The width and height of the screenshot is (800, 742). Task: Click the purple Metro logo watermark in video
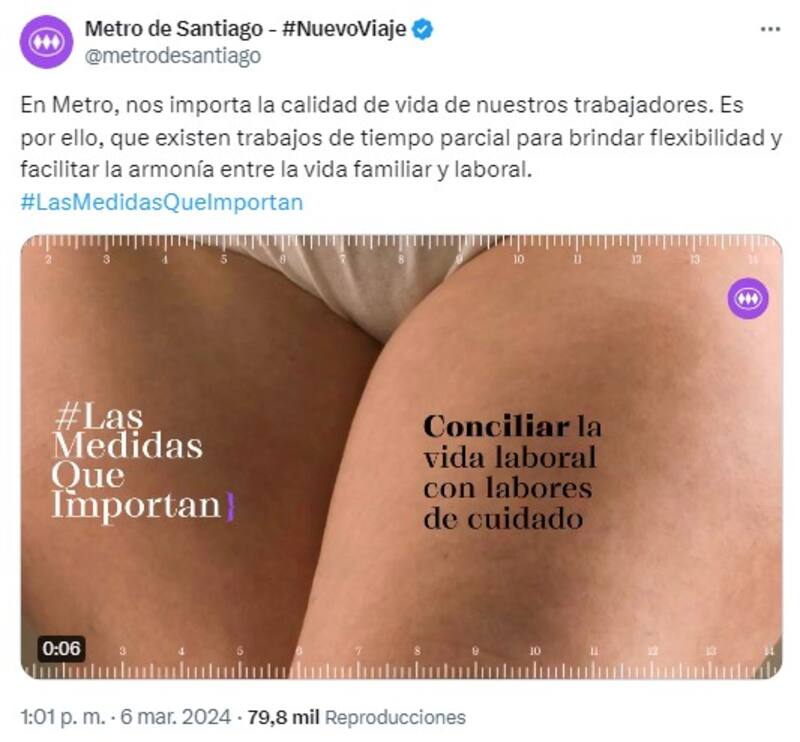click(x=748, y=298)
